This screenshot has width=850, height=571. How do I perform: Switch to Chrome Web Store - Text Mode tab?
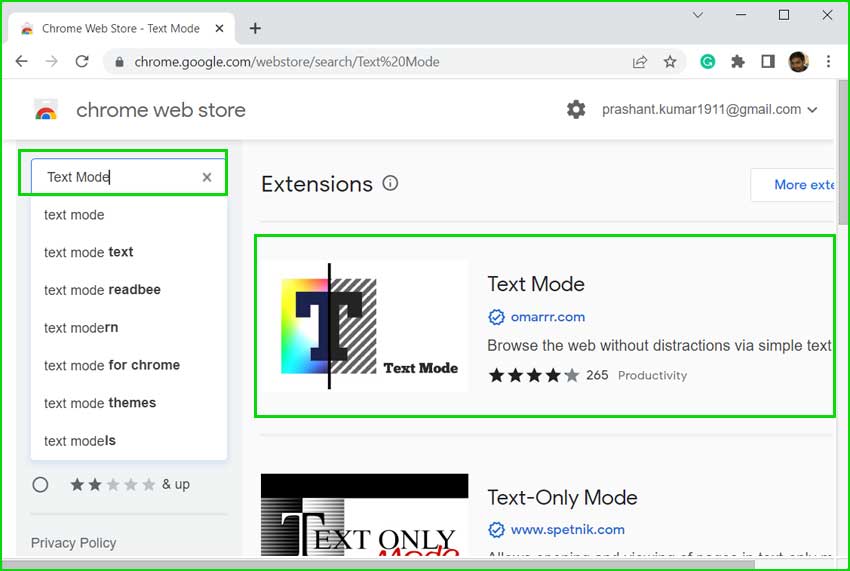point(122,28)
